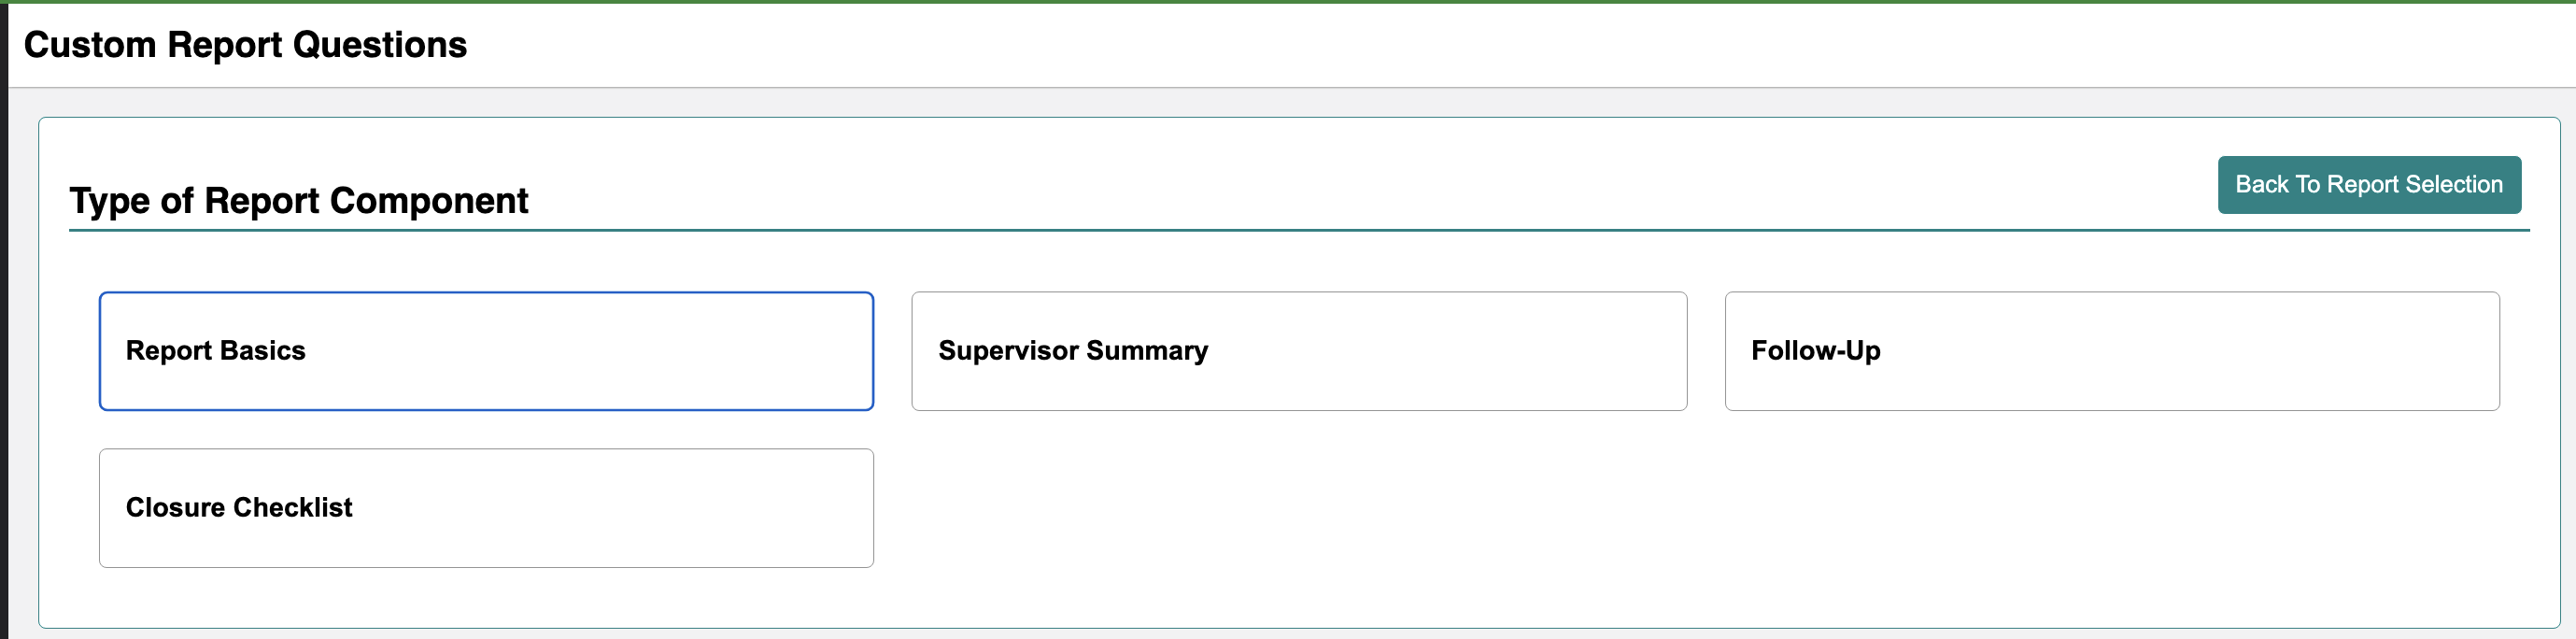This screenshot has width=2576, height=639.
Task: Click the Report Basics label text
Action: tap(215, 351)
